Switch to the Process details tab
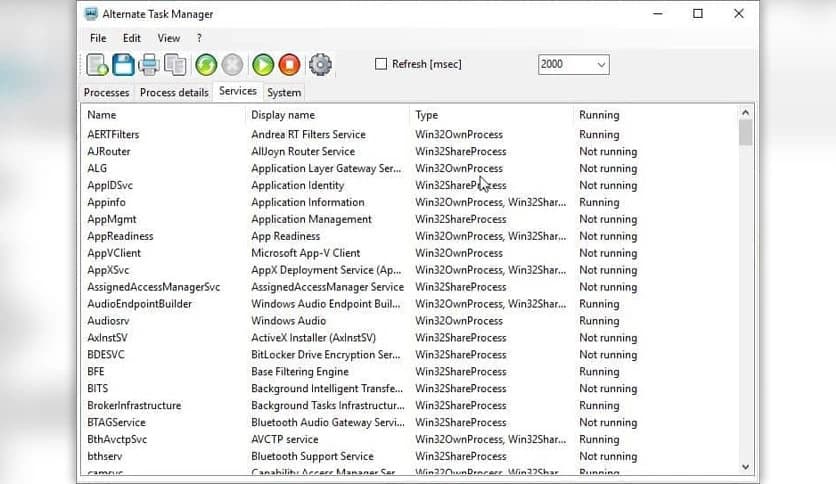836x484 pixels. click(x=174, y=92)
